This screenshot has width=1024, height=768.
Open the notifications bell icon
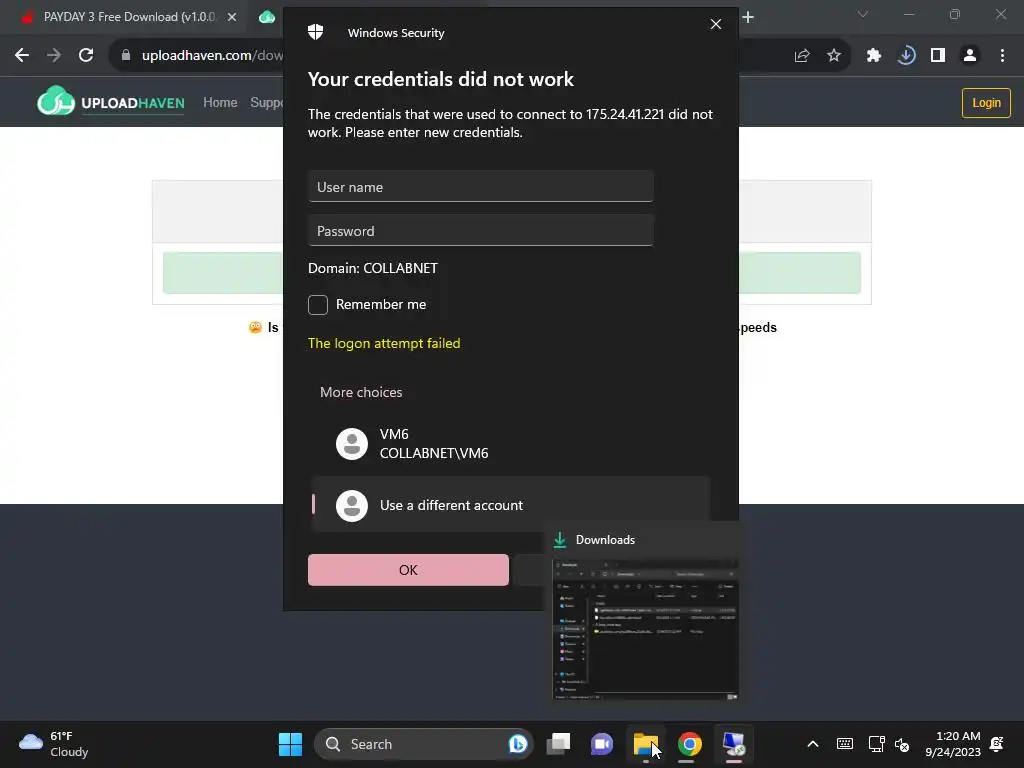coord(997,744)
